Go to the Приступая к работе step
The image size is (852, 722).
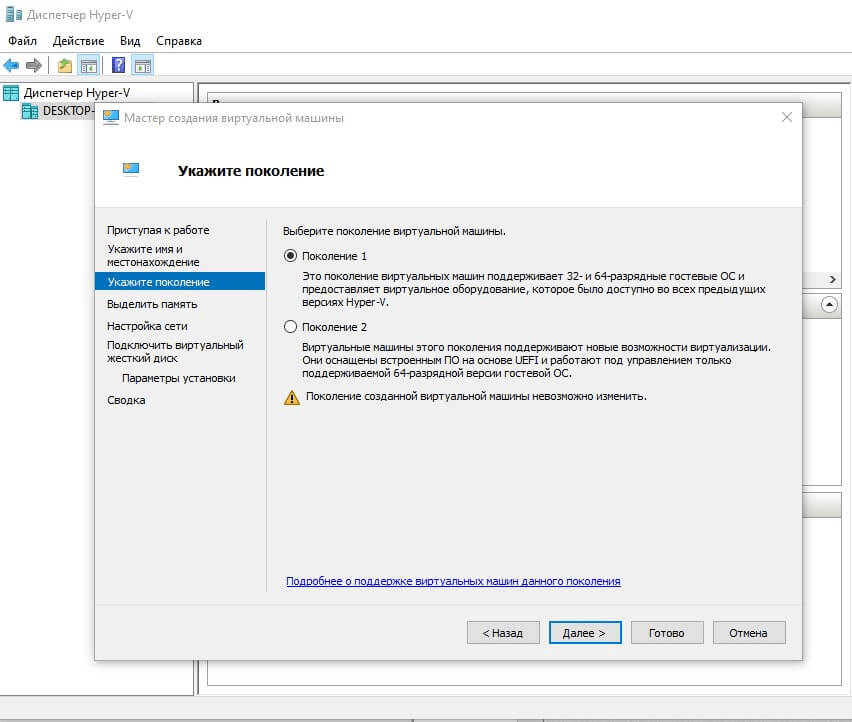158,230
